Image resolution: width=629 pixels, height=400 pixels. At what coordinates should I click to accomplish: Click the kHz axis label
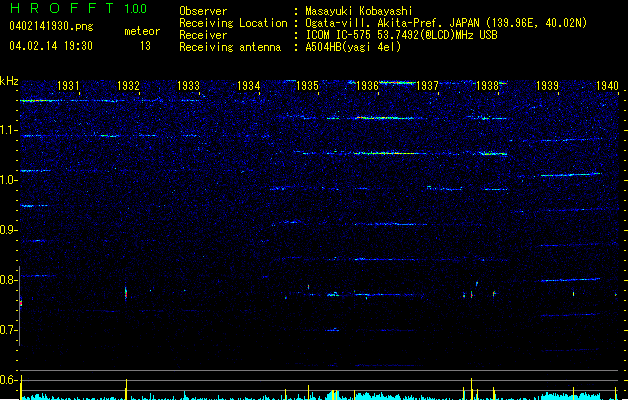(x=9, y=81)
